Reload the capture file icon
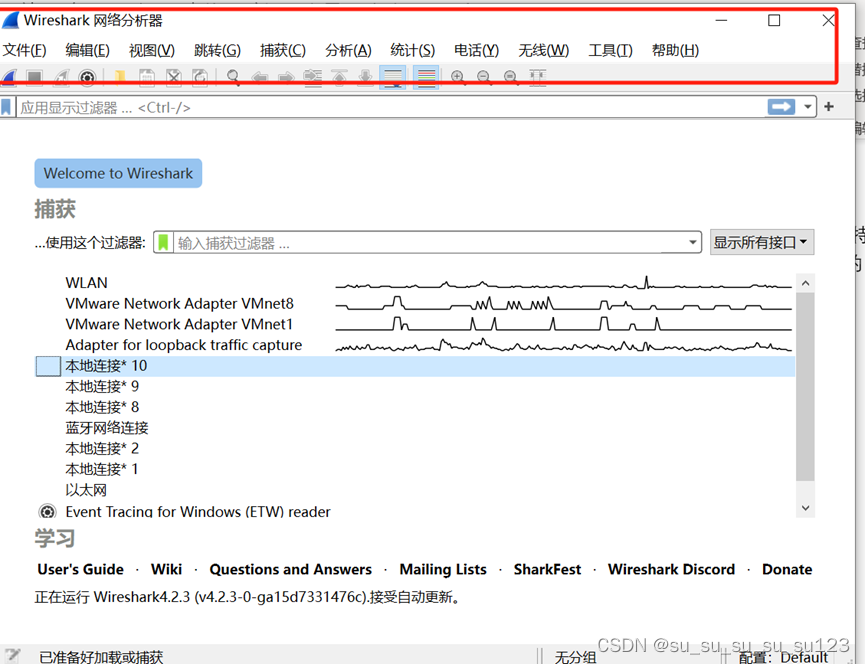The height and width of the screenshot is (664, 865). [200, 77]
